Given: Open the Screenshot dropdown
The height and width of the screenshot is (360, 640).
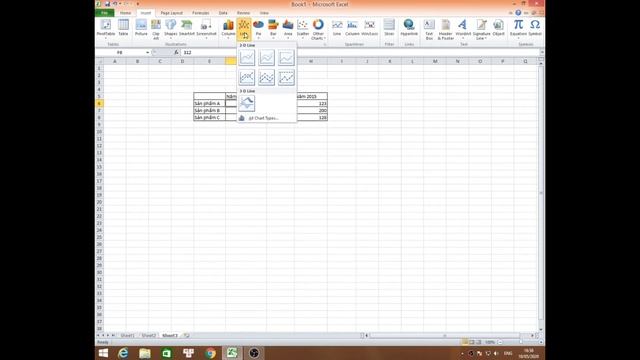Looking at the screenshot, I should coord(206,29).
